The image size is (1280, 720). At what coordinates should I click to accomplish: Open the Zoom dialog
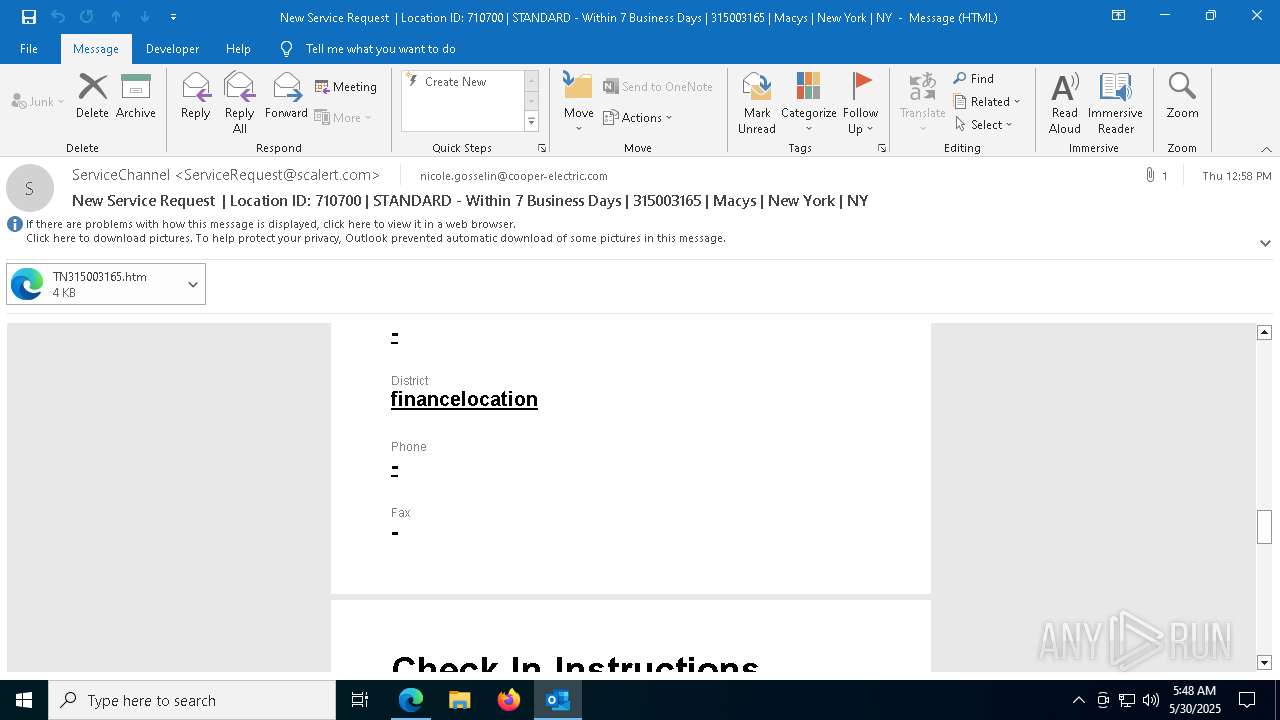point(1182,97)
